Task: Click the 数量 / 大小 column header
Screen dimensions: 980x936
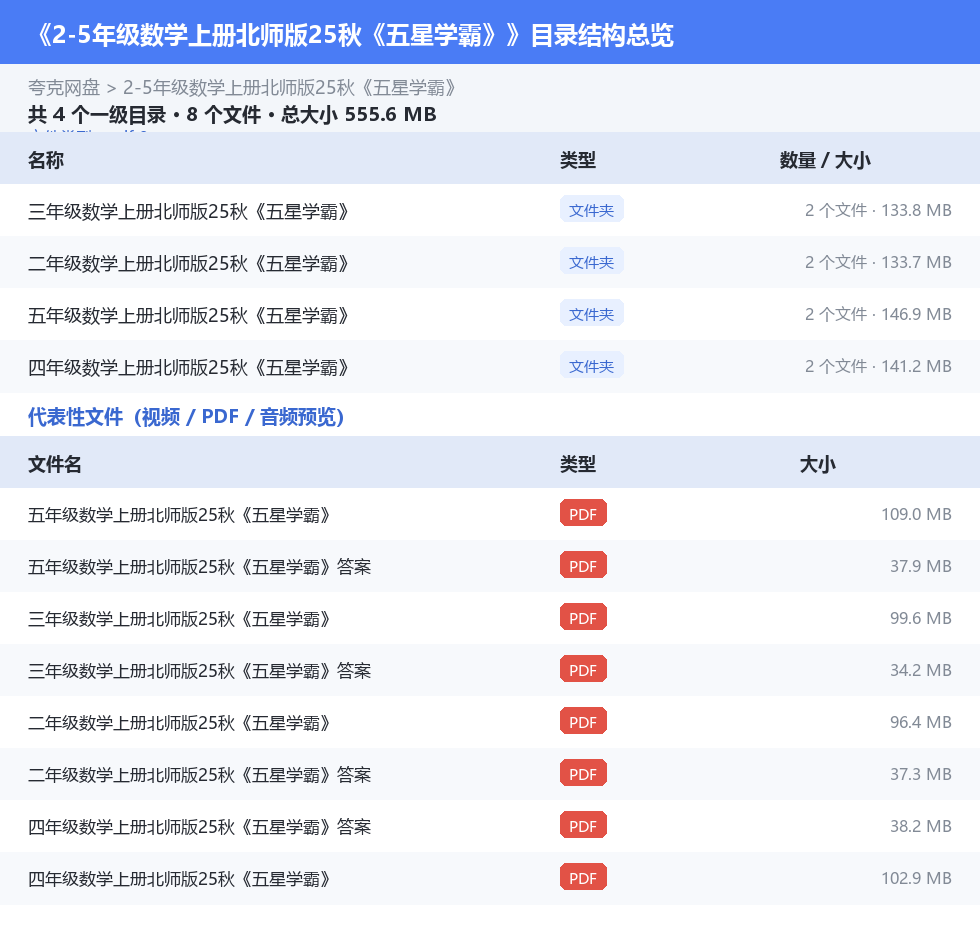Action: tap(825, 161)
